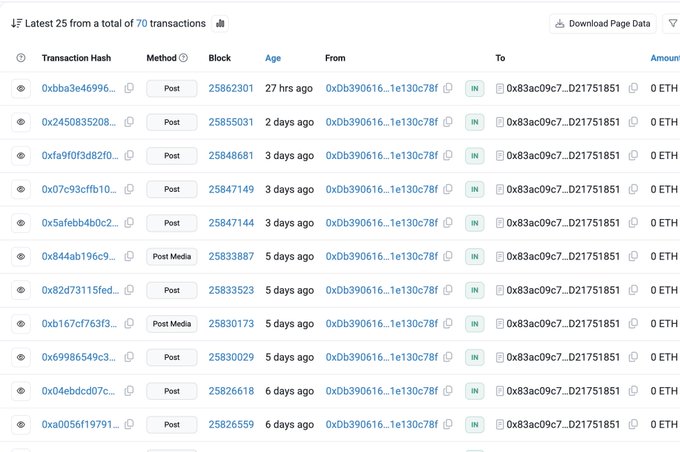
Task: Copy the From address in block 25848681 row
Action: coord(448,155)
